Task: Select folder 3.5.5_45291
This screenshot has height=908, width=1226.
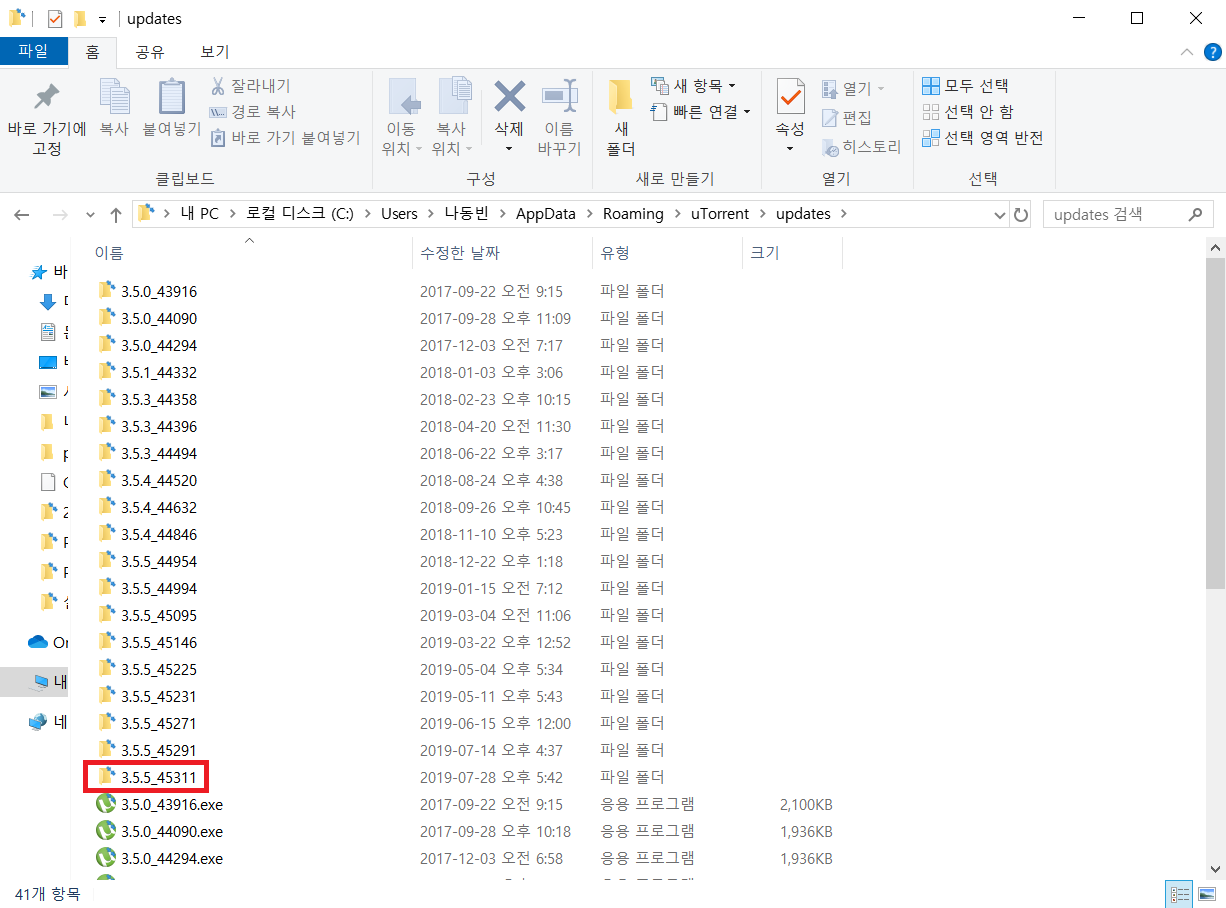Action: (159, 750)
